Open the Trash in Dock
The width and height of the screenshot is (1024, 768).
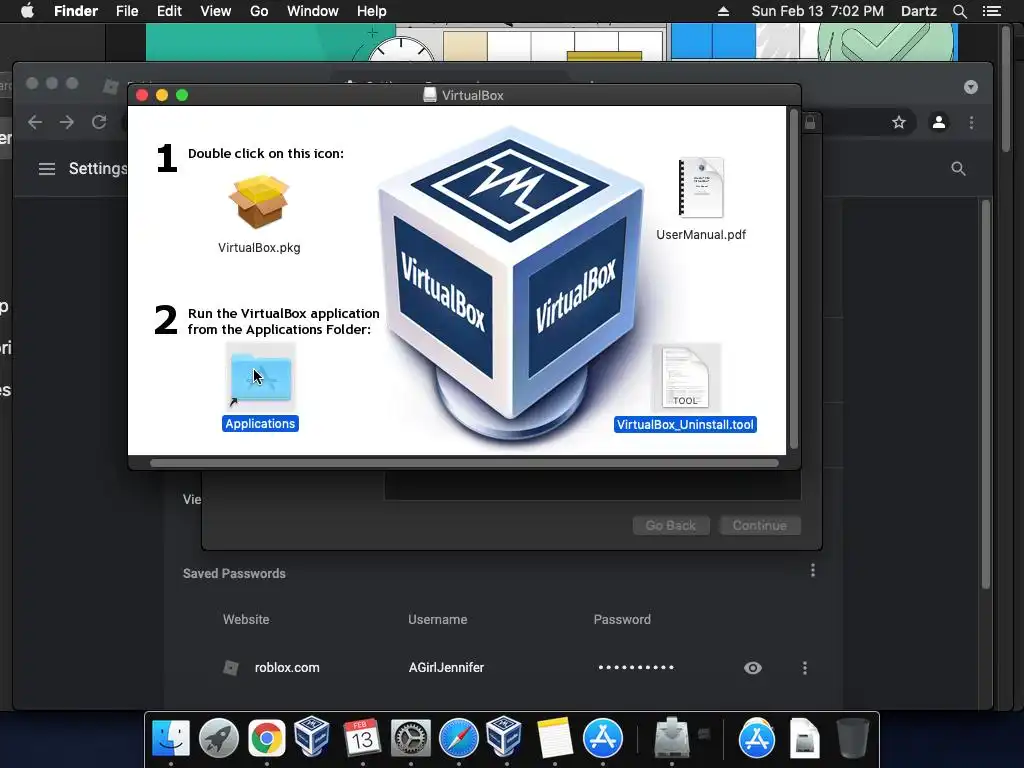point(853,739)
